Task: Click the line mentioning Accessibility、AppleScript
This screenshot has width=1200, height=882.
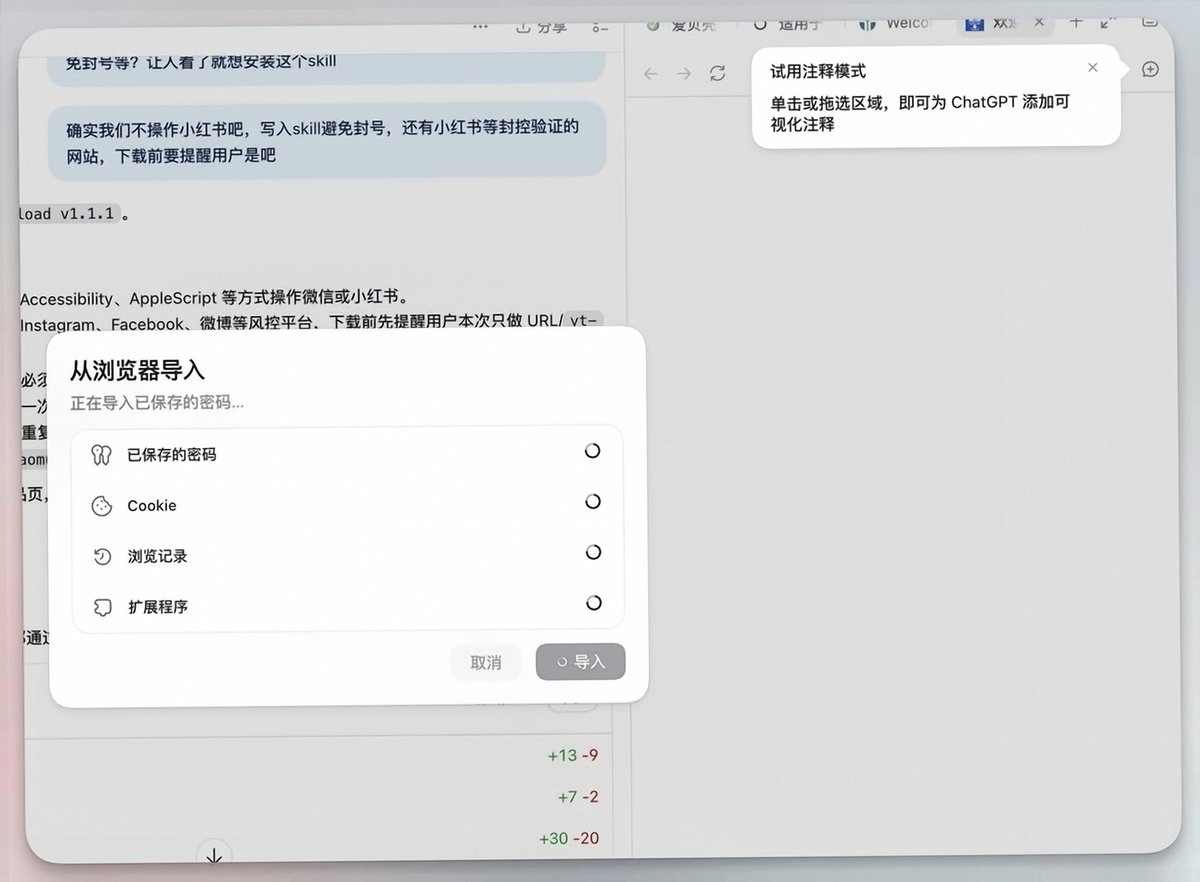Action: 215,298
